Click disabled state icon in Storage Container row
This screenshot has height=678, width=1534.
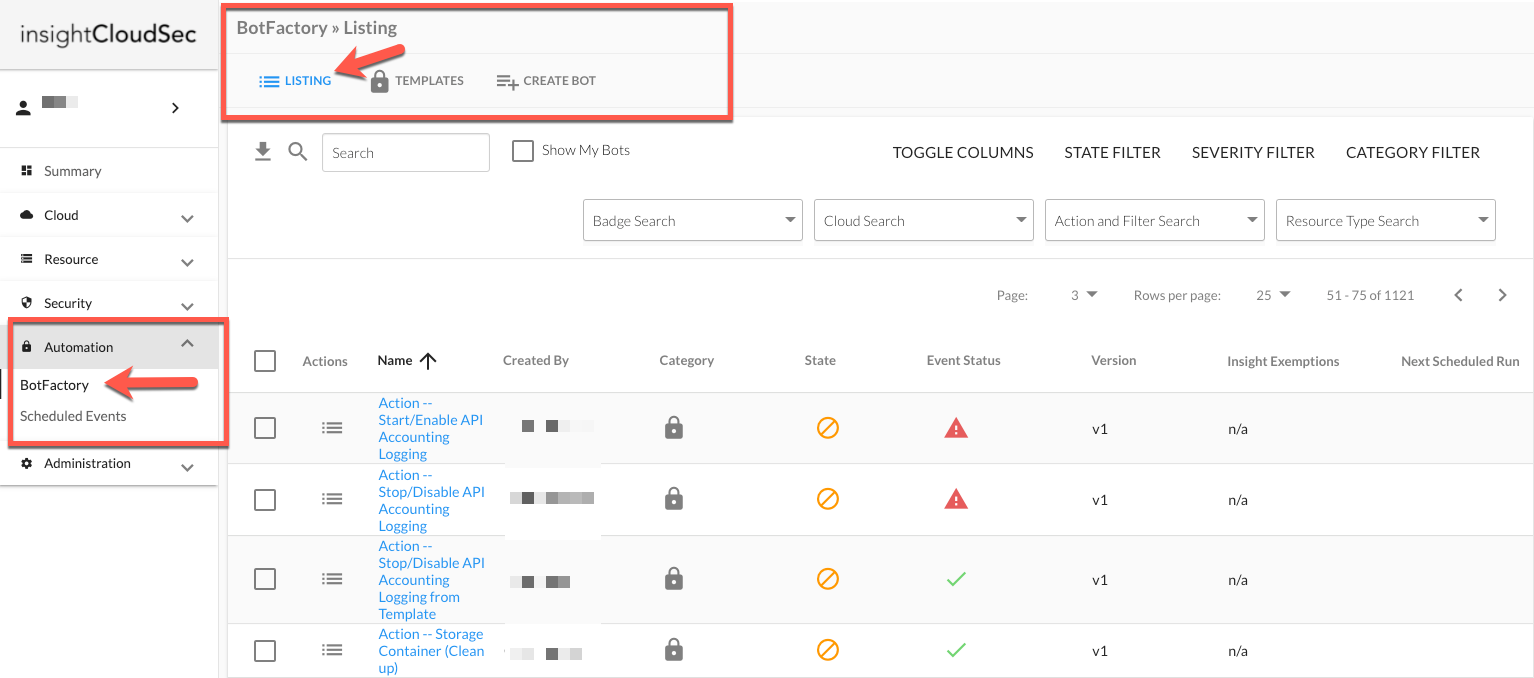(827, 650)
